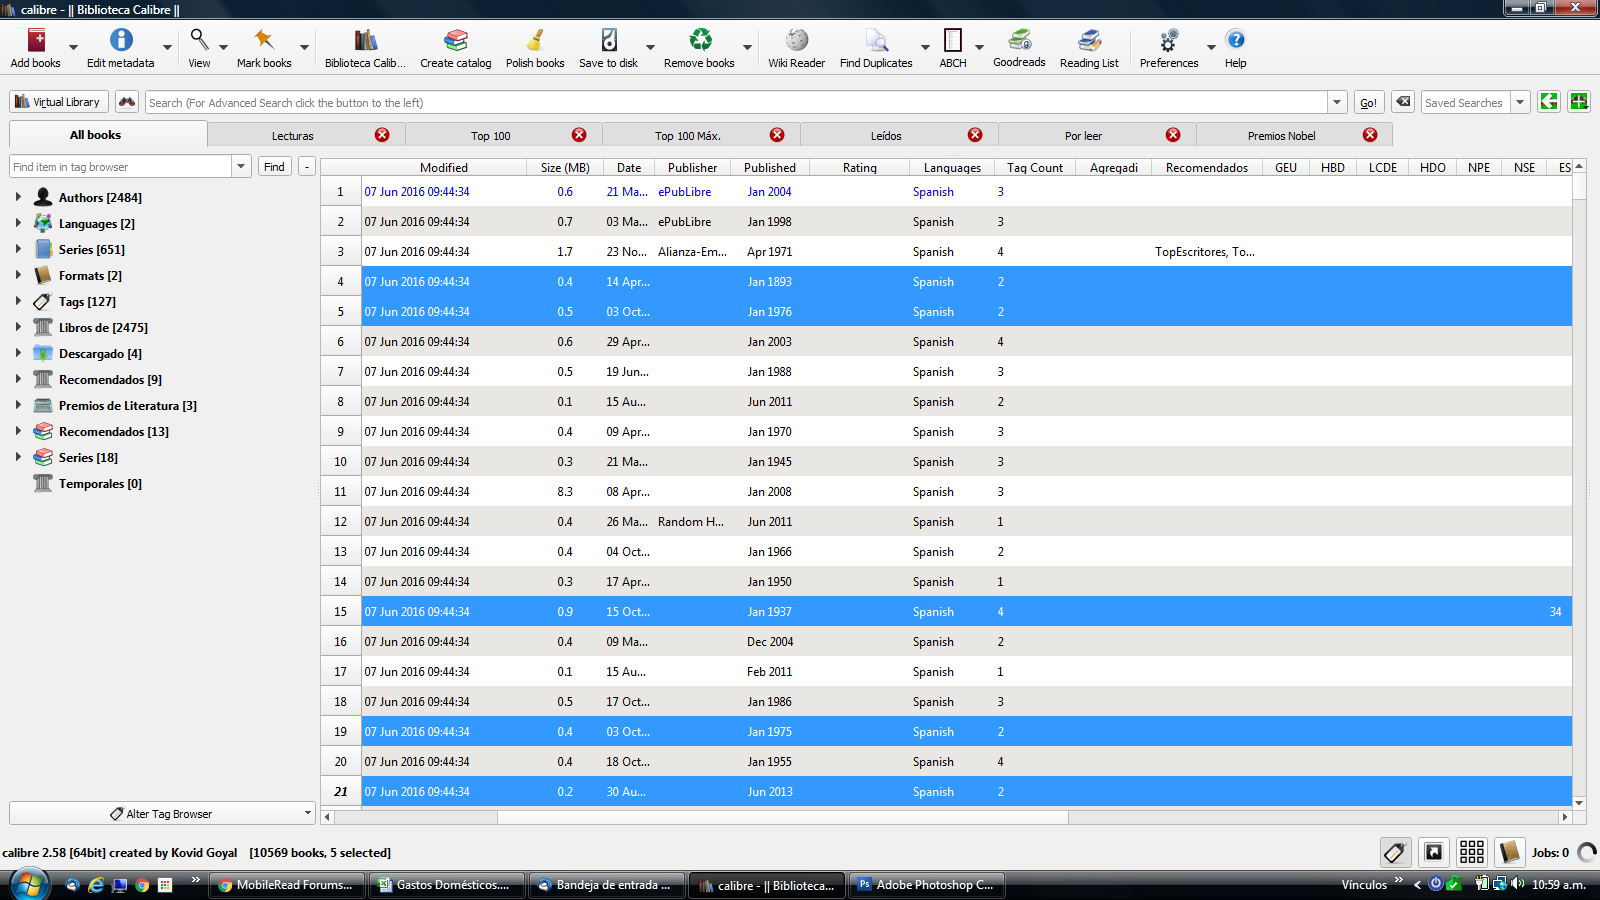Click into the main Search field
Viewport: 1600px width, 900px height.
pos(736,103)
